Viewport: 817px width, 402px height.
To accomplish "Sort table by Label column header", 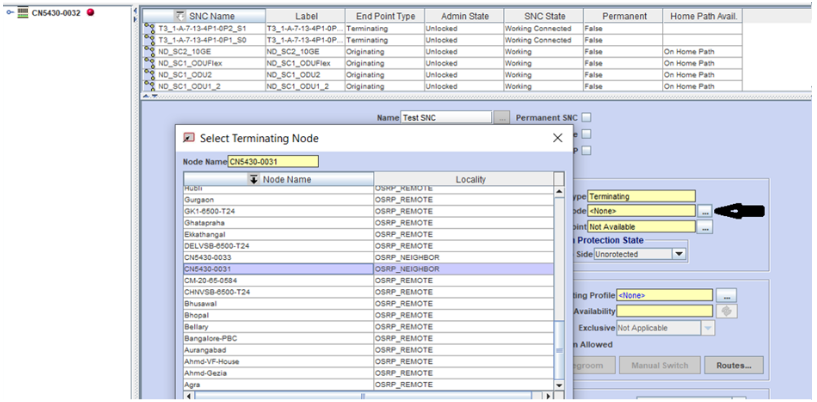I will coord(305,16).
